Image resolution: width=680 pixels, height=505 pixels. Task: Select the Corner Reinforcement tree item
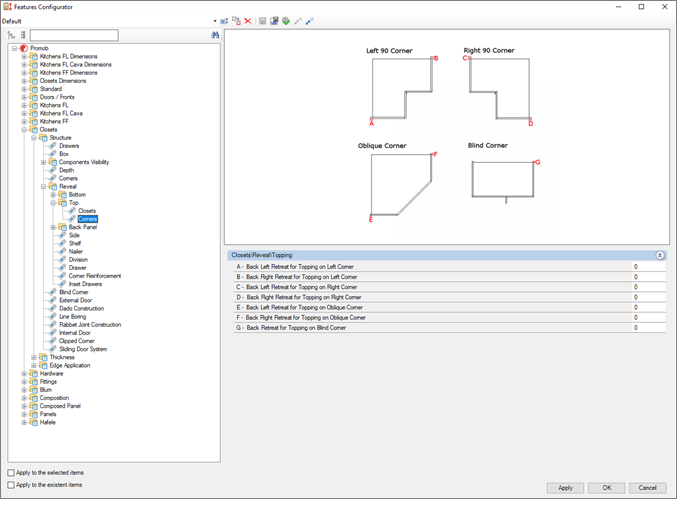coord(95,276)
